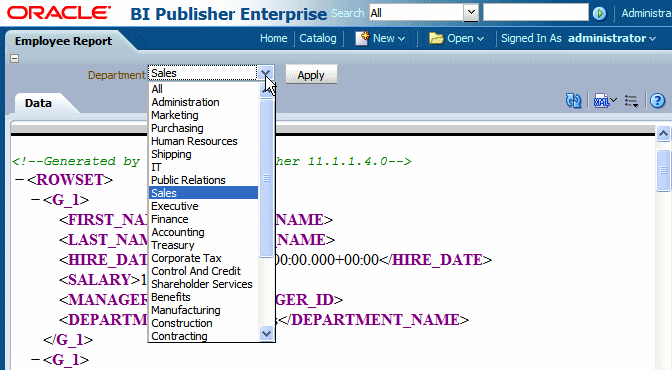Pick 'Control And Credit' option
The width and height of the screenshot is (672, 370).
pos(204,271)
